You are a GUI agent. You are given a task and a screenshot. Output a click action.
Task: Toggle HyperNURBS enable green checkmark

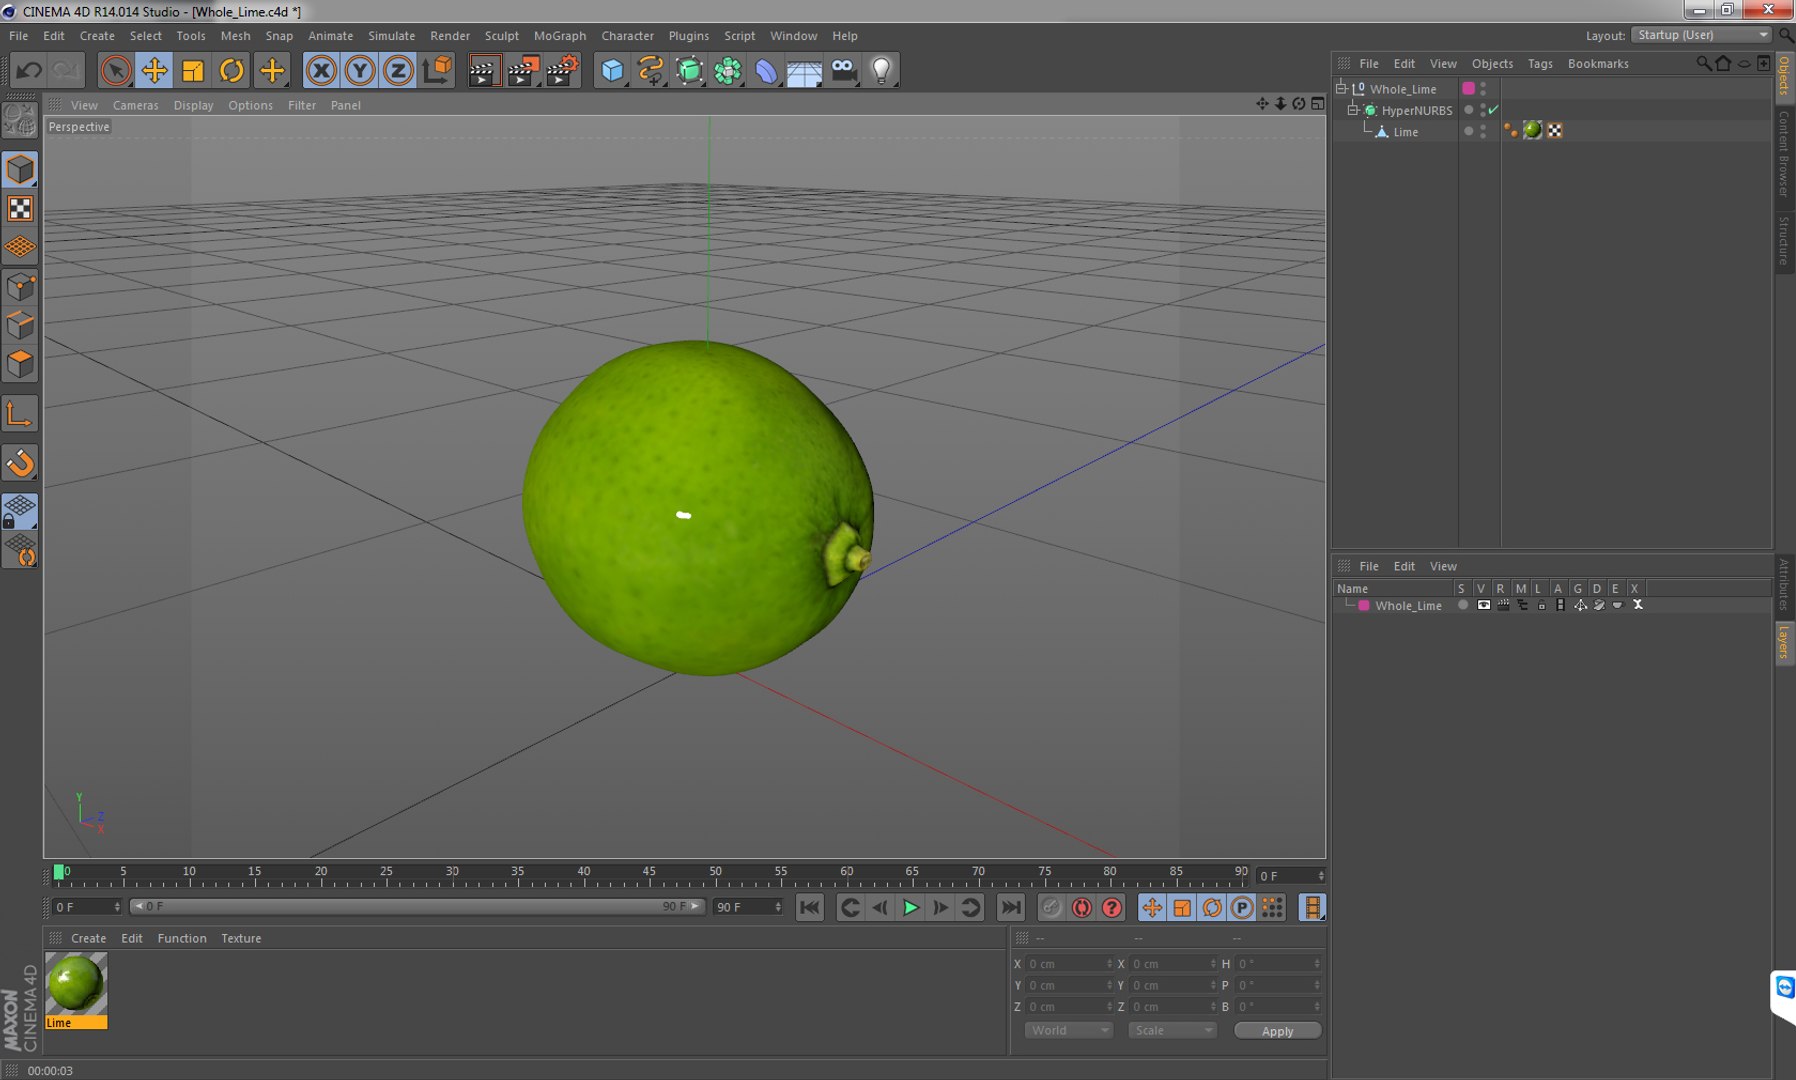(x=1493, y=110)
